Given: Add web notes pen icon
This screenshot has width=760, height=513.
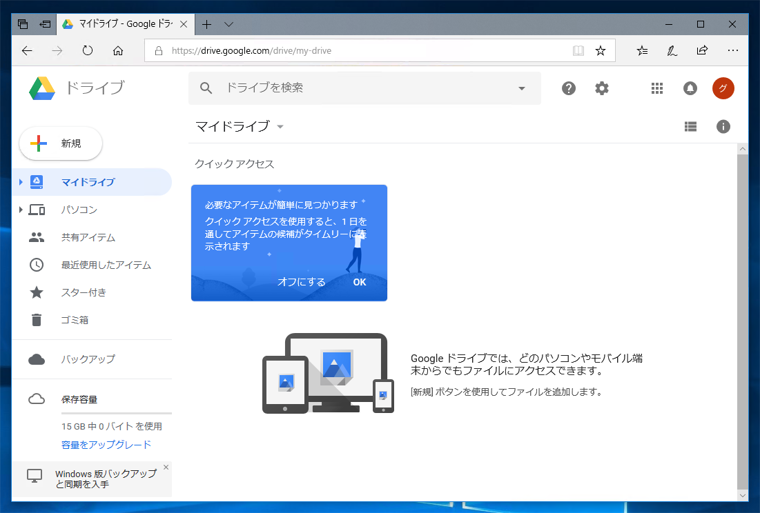Looking at the screenshot, I should (672, 50).
